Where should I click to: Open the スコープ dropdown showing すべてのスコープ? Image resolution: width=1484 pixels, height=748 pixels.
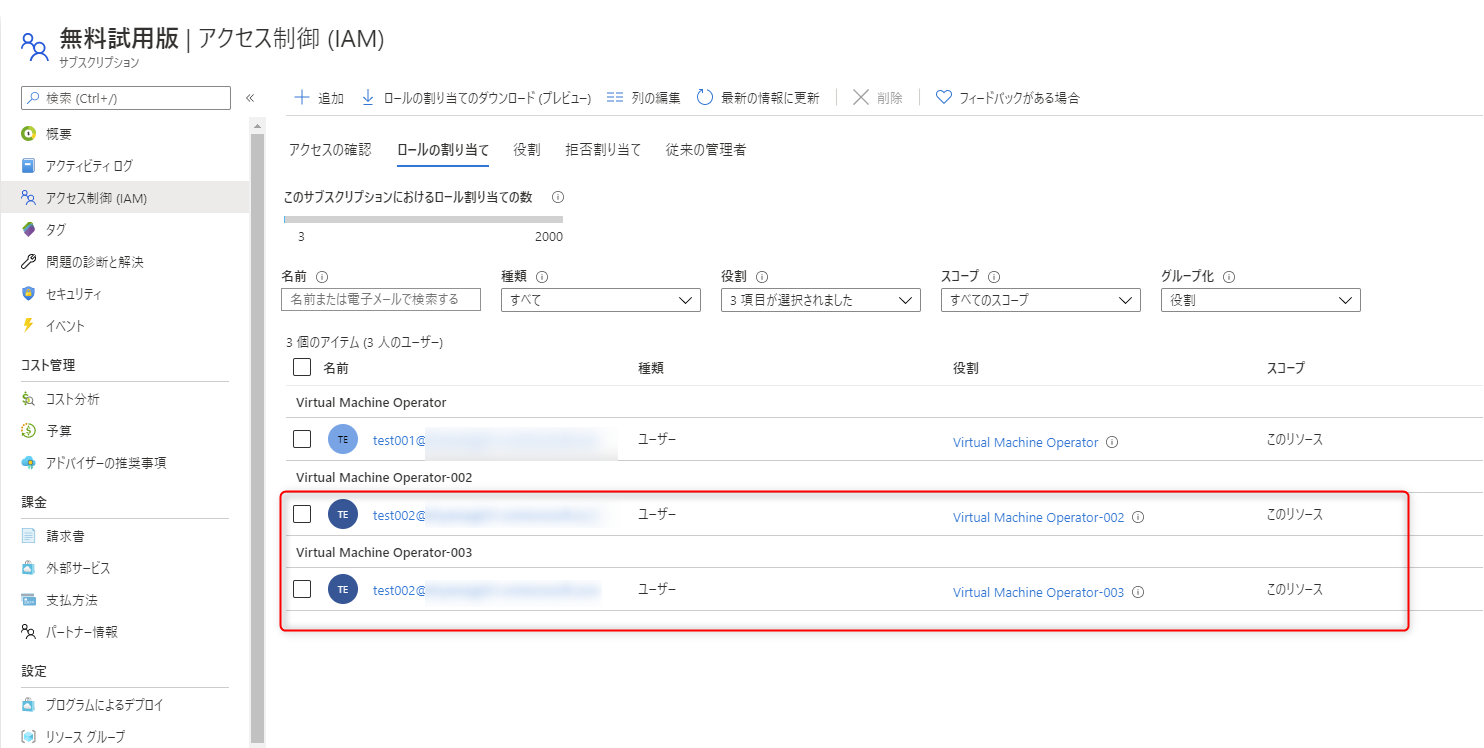click(1041, 300)
